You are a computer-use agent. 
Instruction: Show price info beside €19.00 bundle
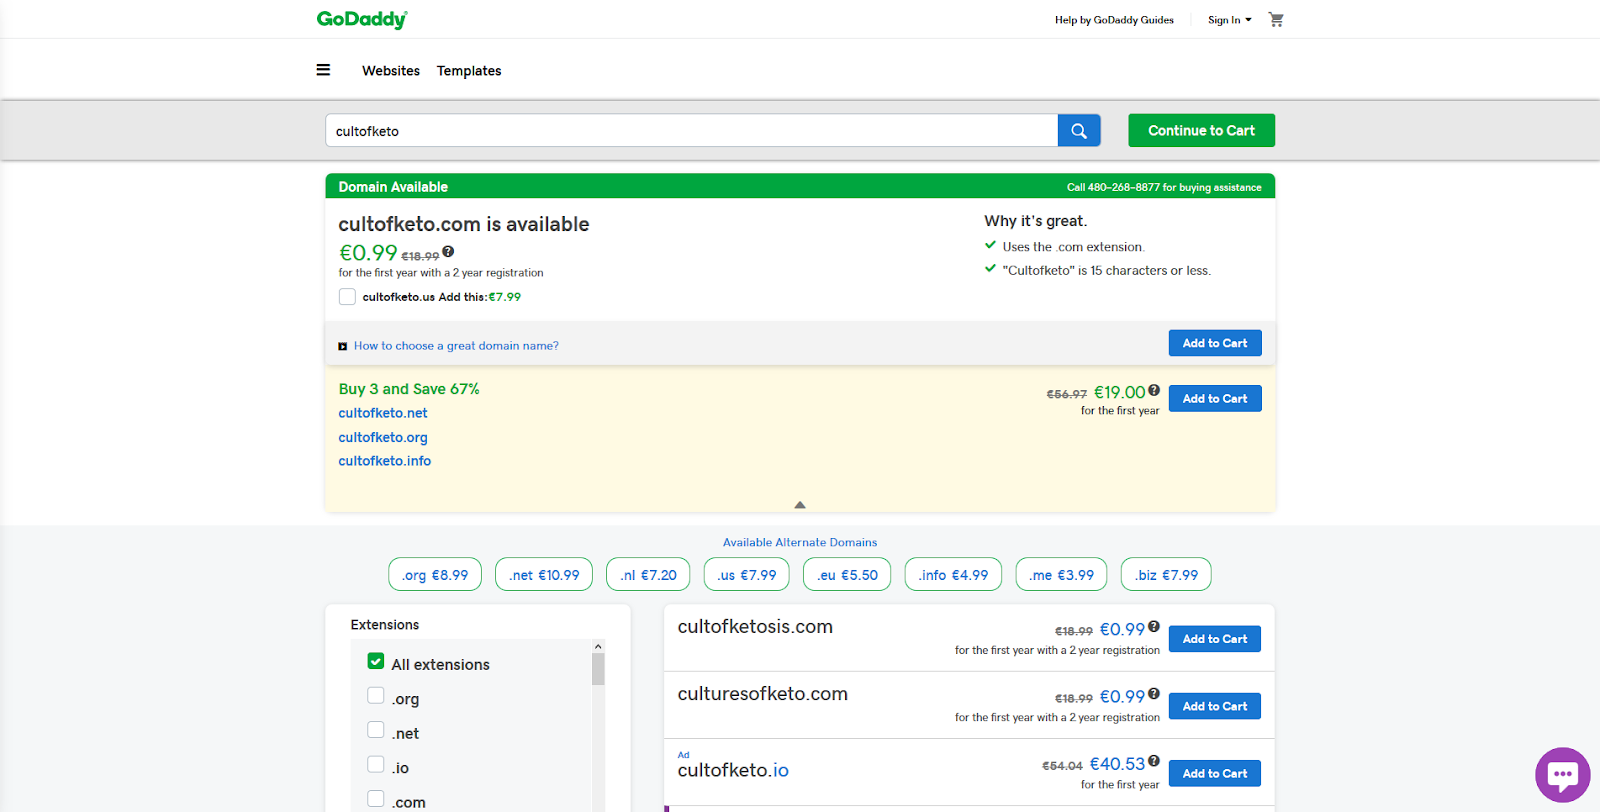click(x=1154, y=390)
